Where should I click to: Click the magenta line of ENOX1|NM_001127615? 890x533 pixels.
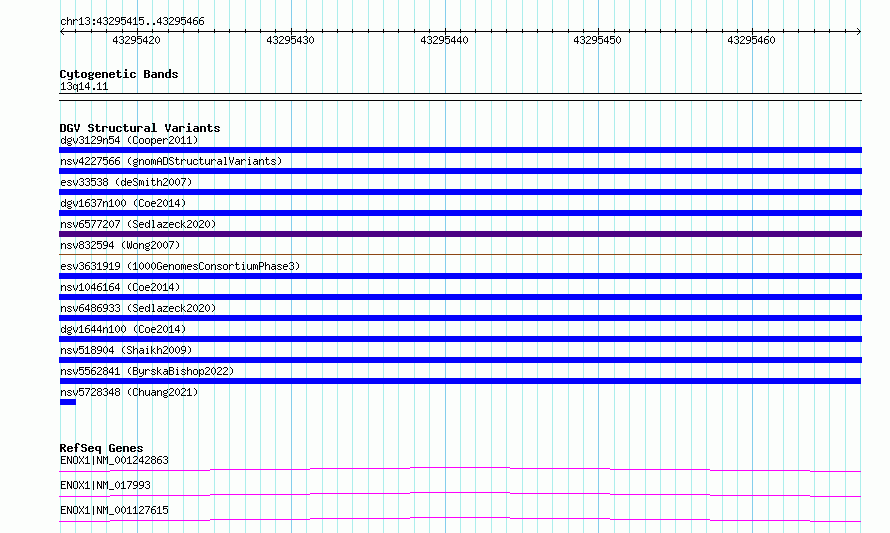coord(460,519)
